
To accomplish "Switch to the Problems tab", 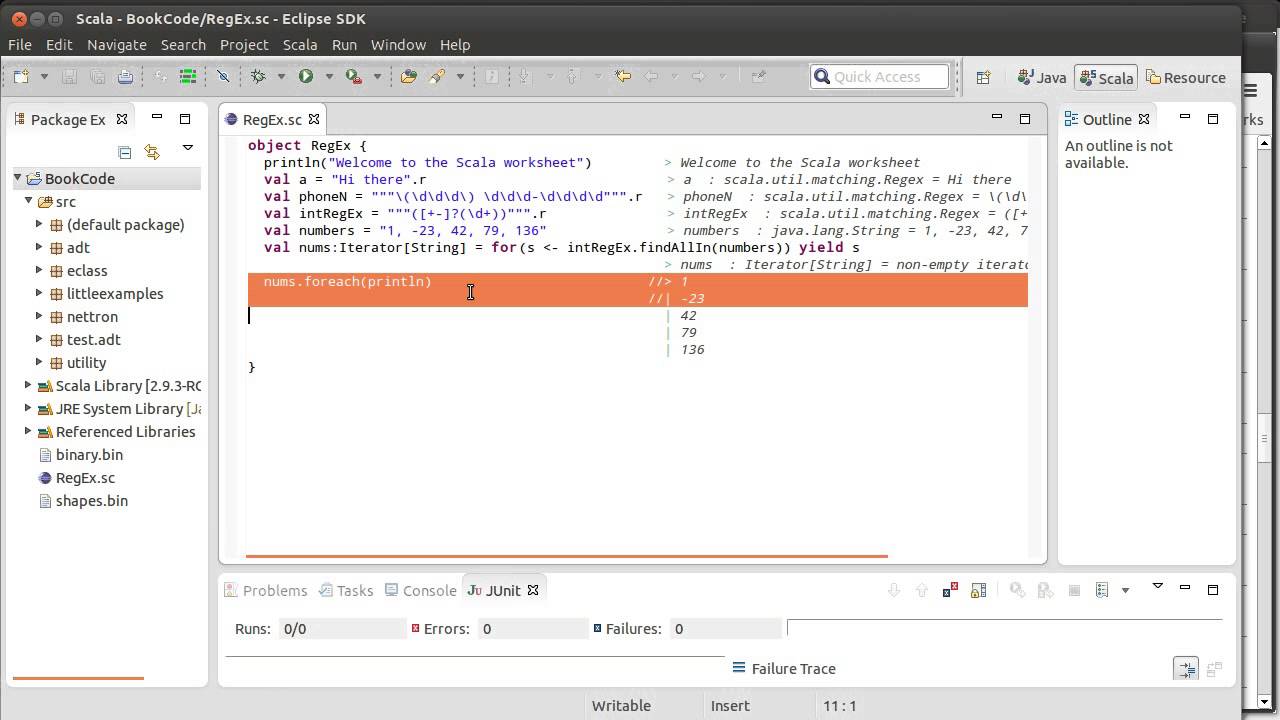I will pos(266,590).
